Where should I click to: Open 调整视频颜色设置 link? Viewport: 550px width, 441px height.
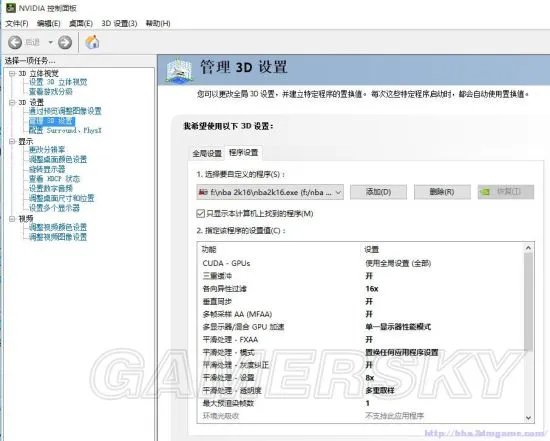click(x=58, y=227)
